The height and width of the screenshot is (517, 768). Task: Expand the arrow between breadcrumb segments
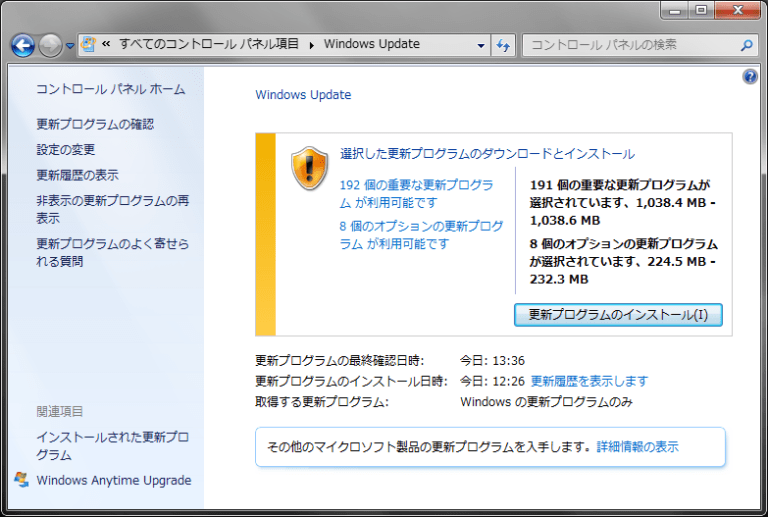312,45
